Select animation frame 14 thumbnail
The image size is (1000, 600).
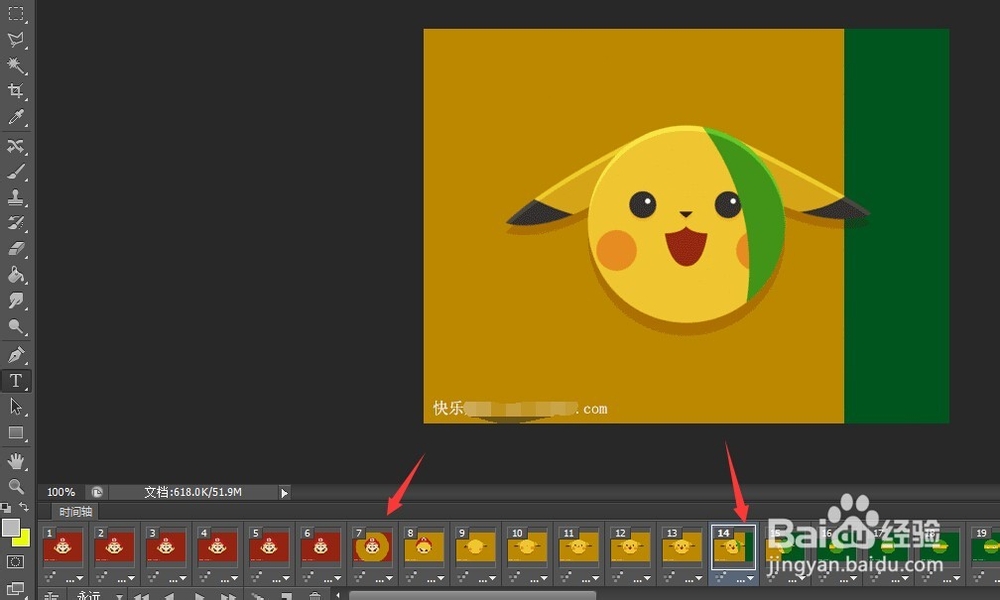point(733,546)
